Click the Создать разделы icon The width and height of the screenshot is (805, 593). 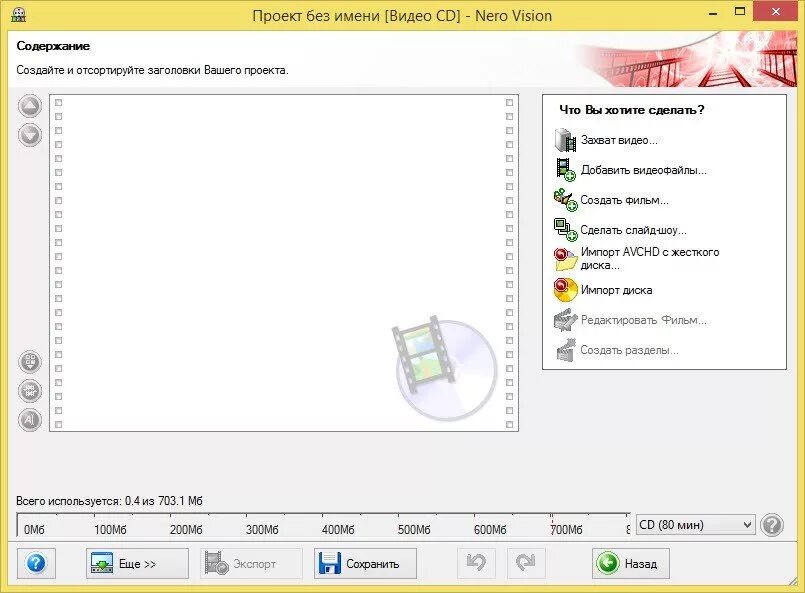coord(565,350)
